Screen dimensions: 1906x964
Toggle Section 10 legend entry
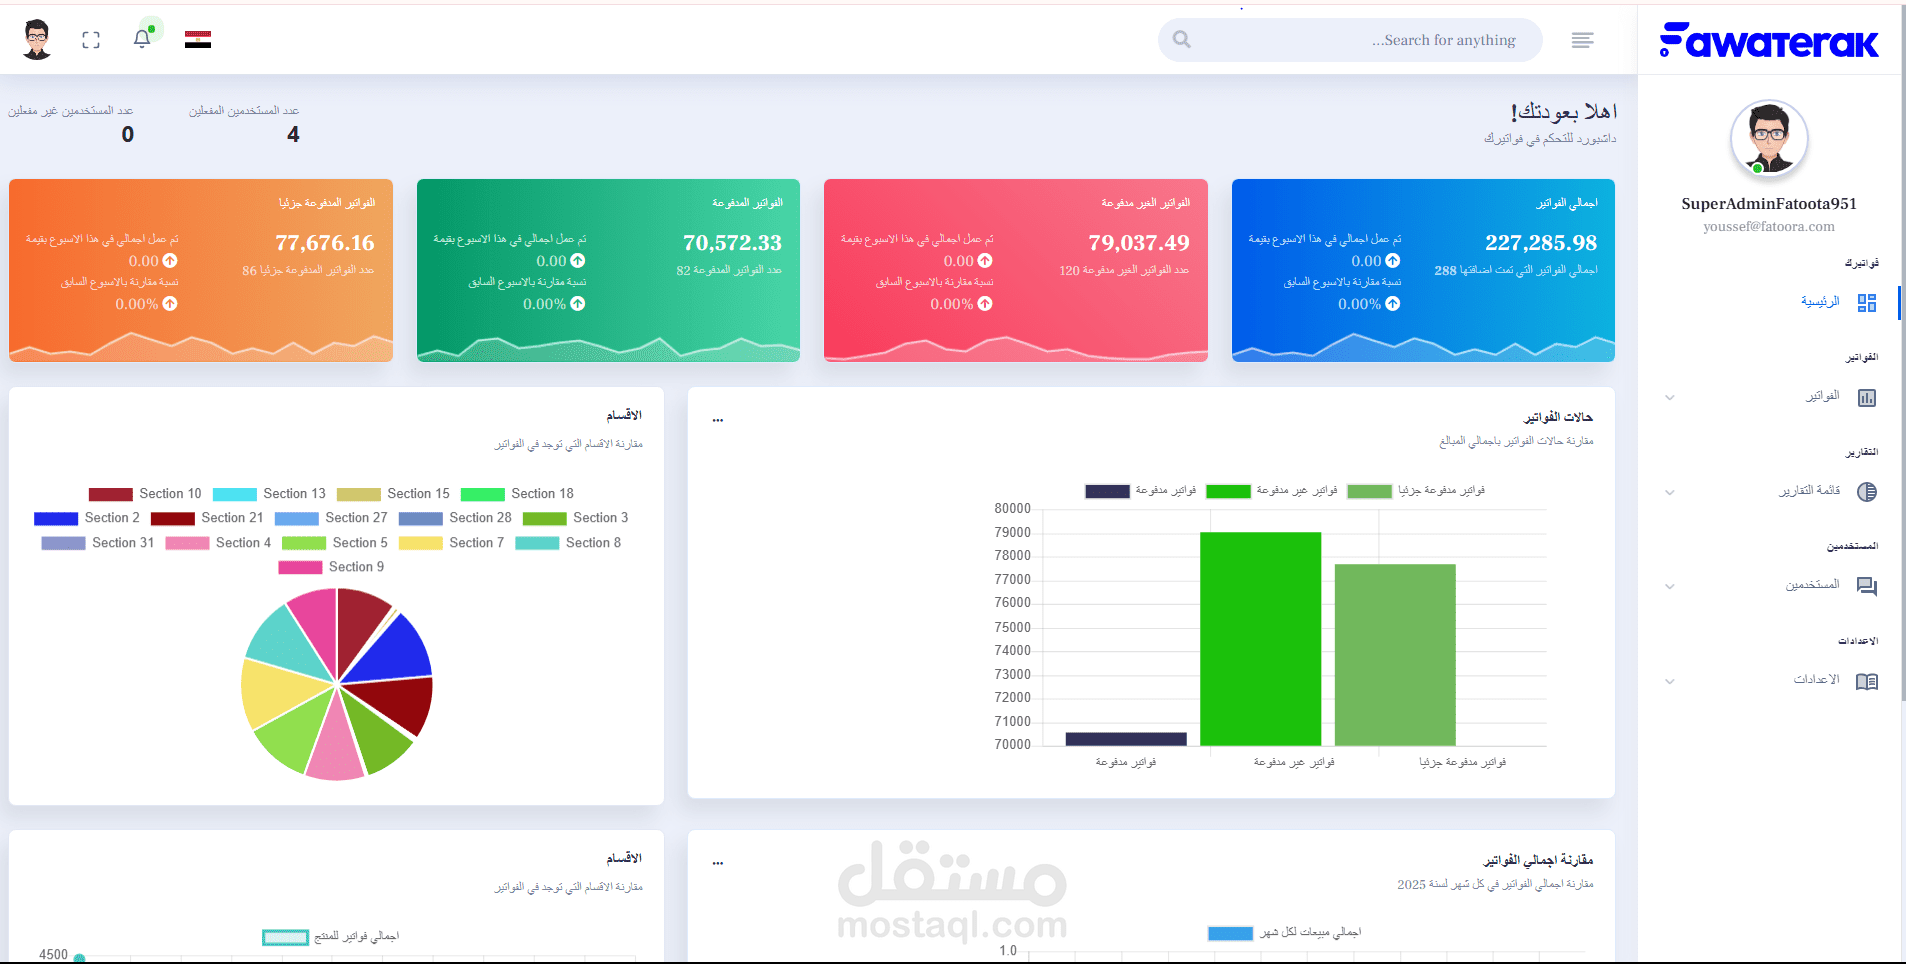pos(145,494)
